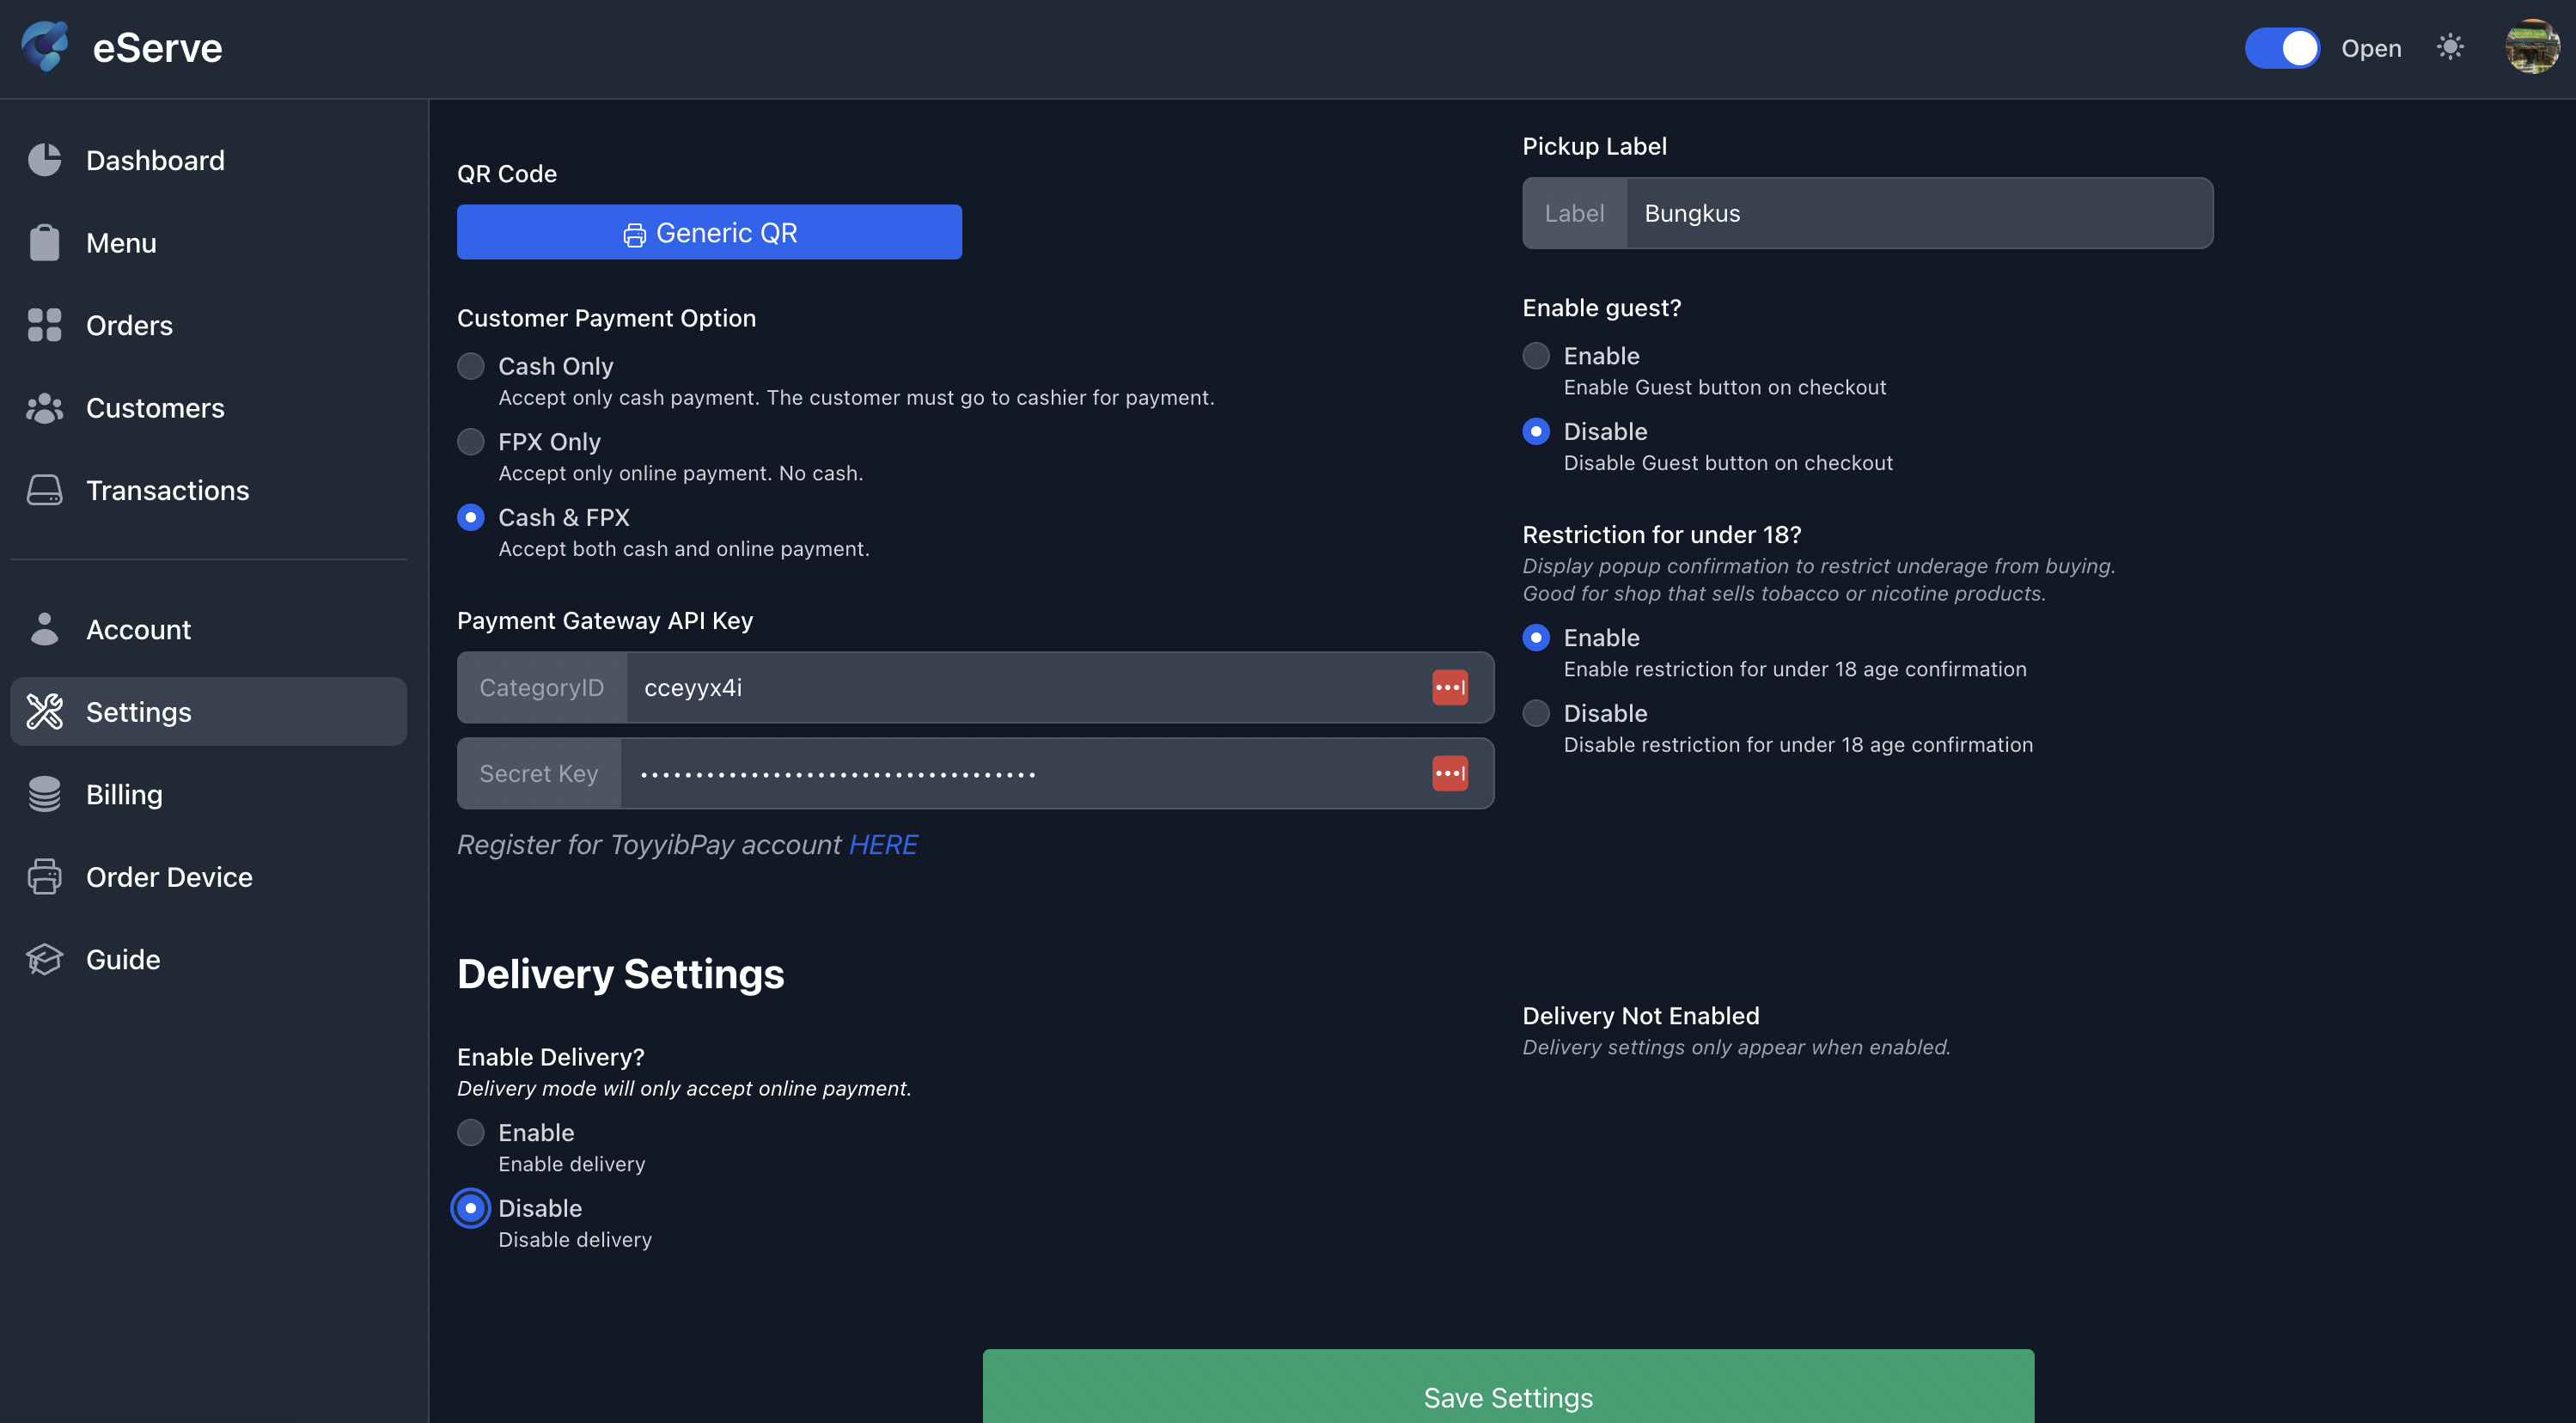Switch the shop Open toggle off
2576x1423 pixels.
pos(2281,48)
